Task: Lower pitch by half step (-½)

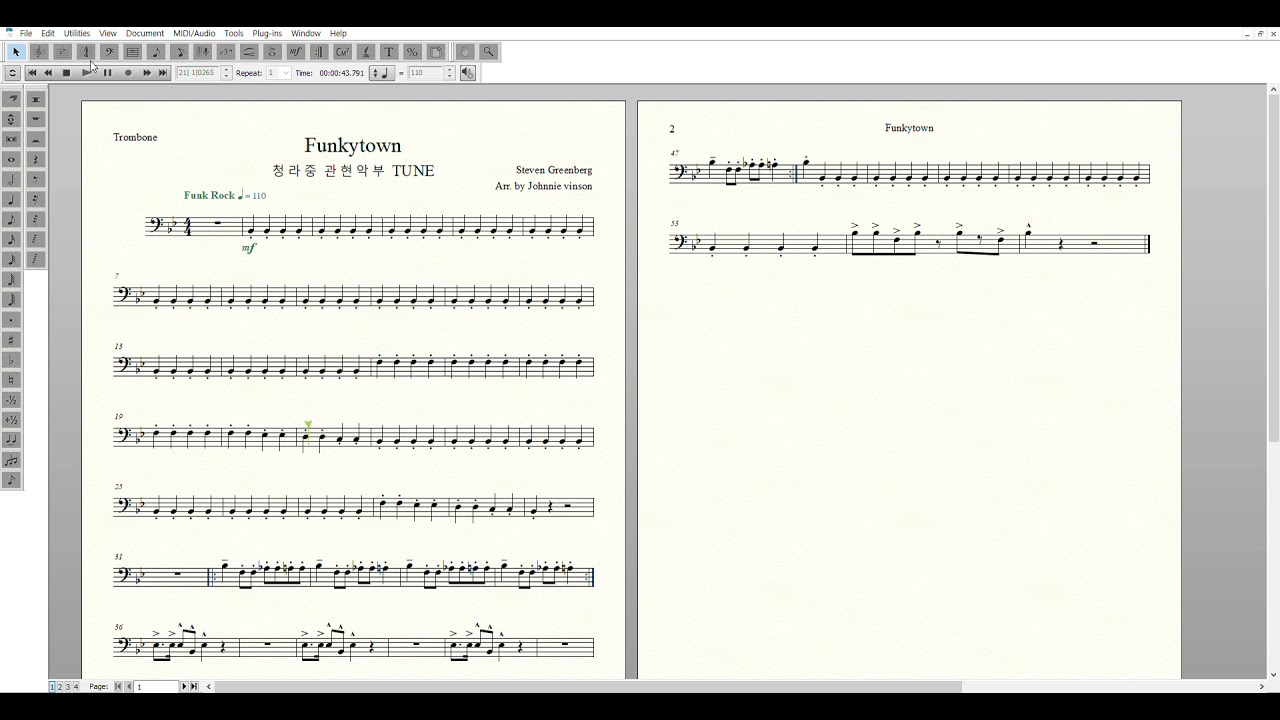Action: coord(12,399)
